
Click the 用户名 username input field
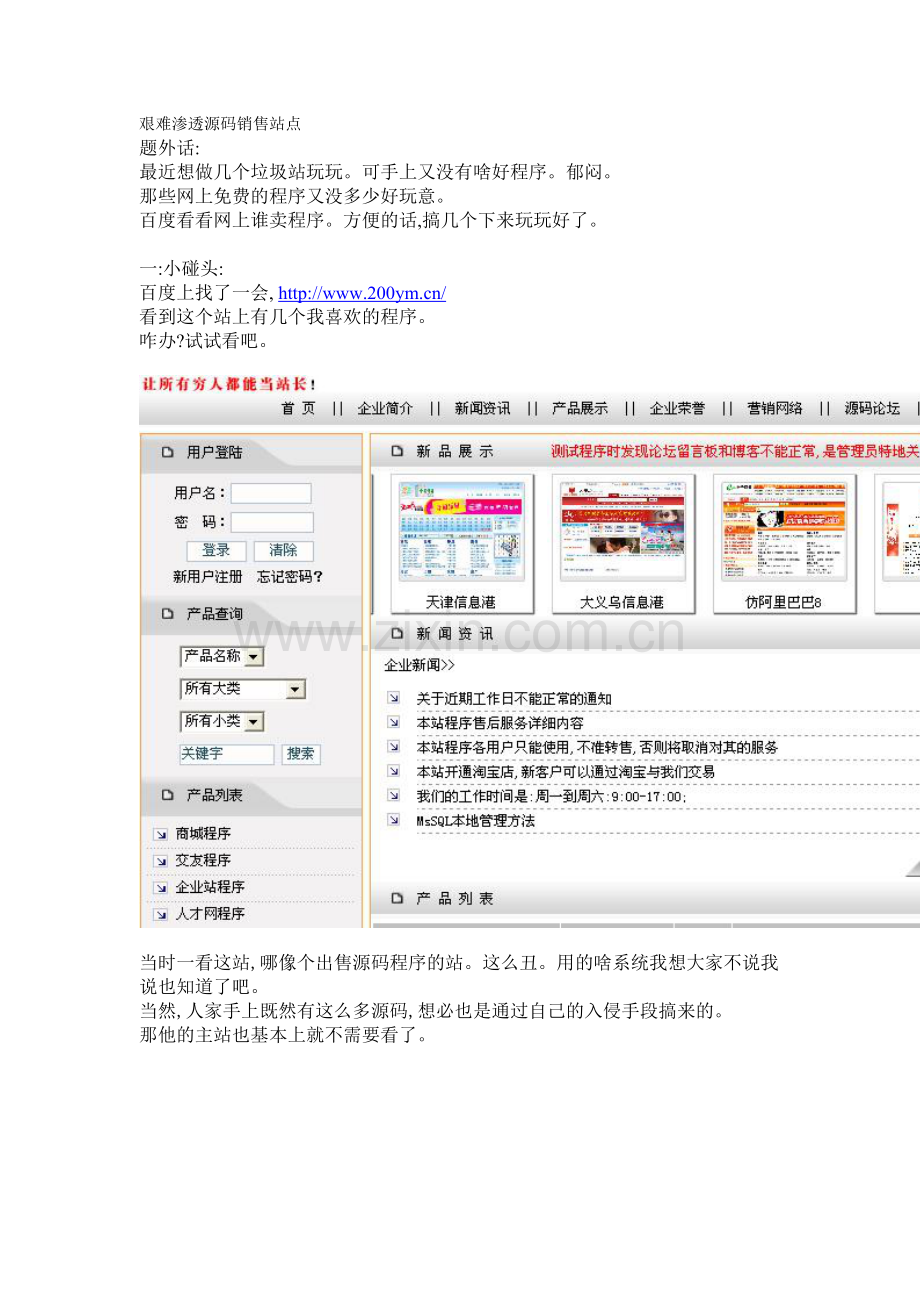[x=271, y=493]
